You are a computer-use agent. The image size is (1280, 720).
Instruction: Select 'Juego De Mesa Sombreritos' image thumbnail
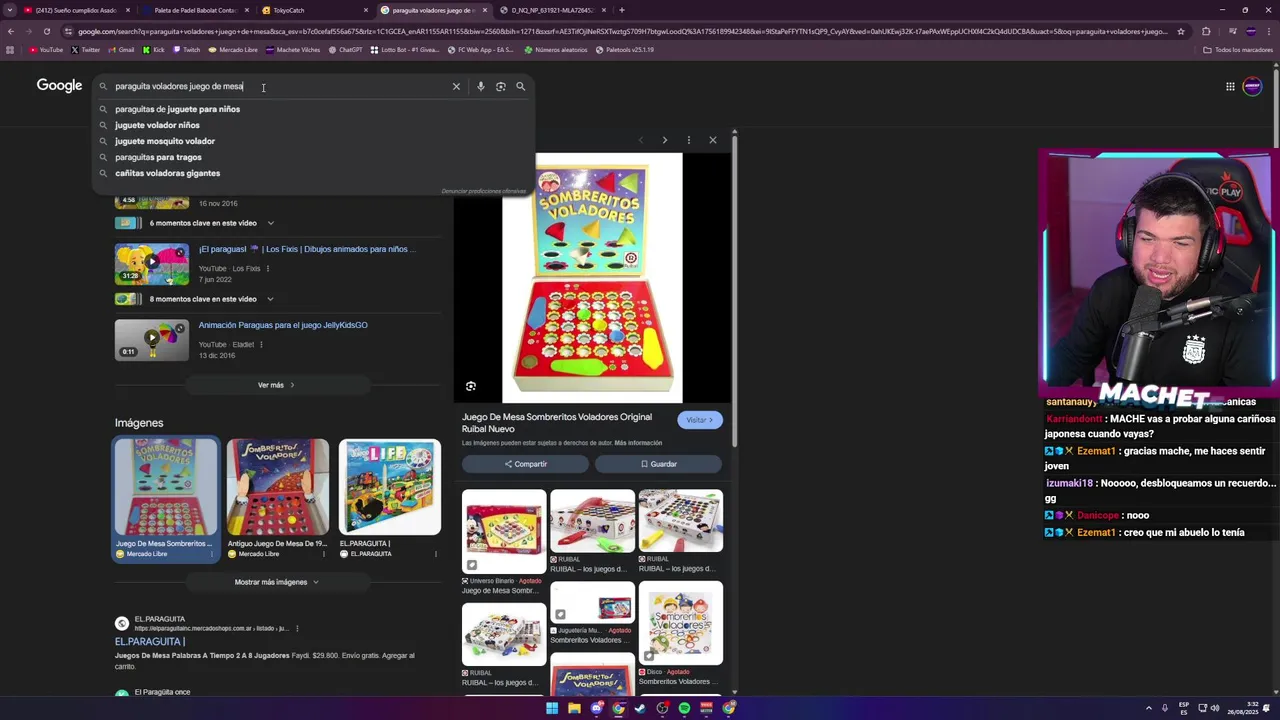click(x=165, y=488)
